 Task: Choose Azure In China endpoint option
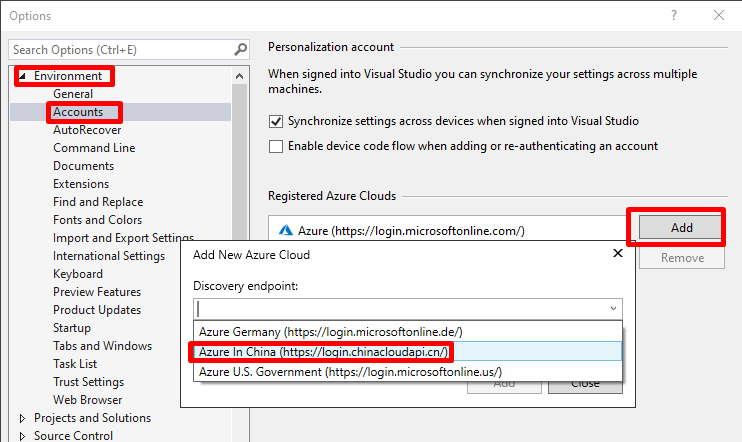pyautogui.click(x=407, y=352)
